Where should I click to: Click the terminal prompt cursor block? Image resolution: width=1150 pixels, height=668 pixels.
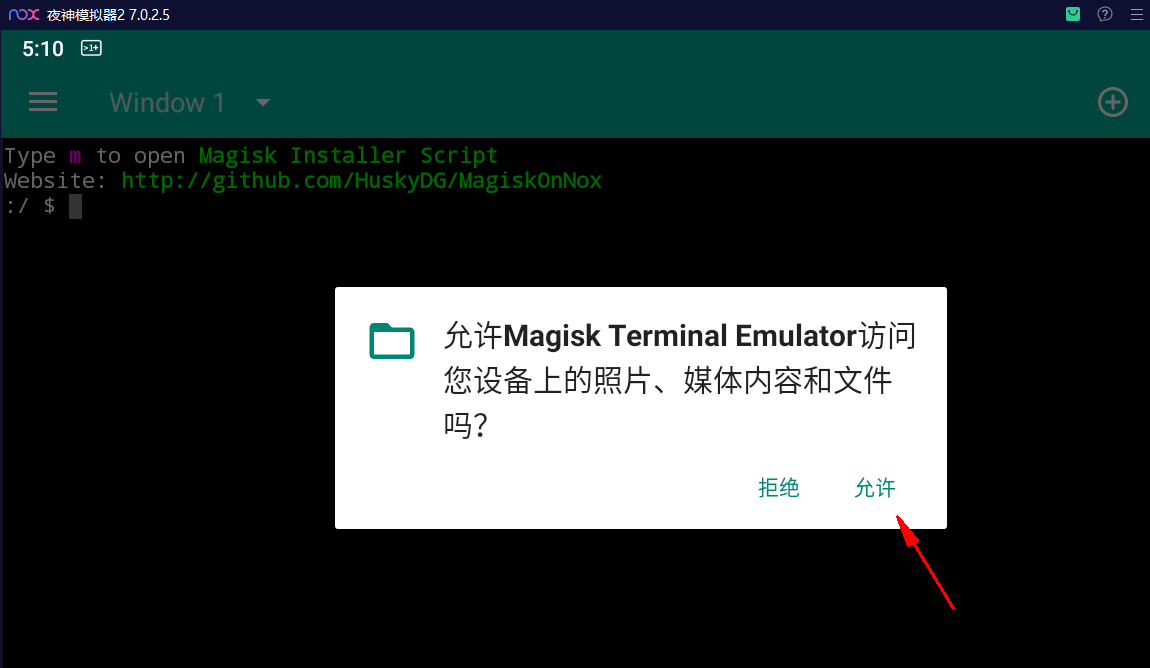76,206
